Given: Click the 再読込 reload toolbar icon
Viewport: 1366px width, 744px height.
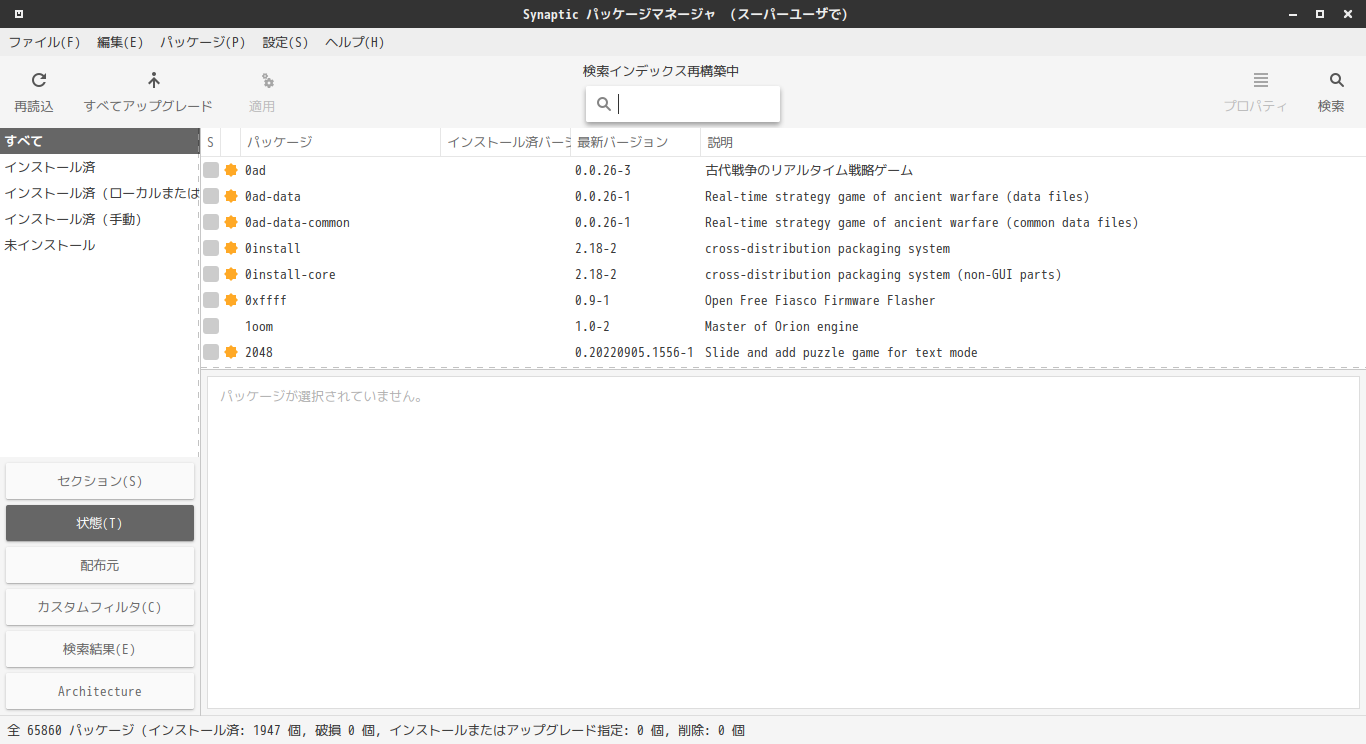Looking at the screenshot, I should (39, 81).
